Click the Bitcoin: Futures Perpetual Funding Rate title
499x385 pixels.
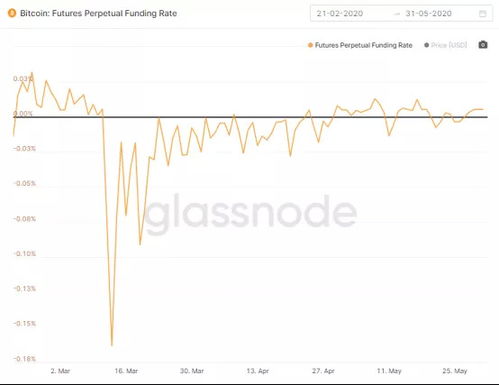tap(98, 13)
